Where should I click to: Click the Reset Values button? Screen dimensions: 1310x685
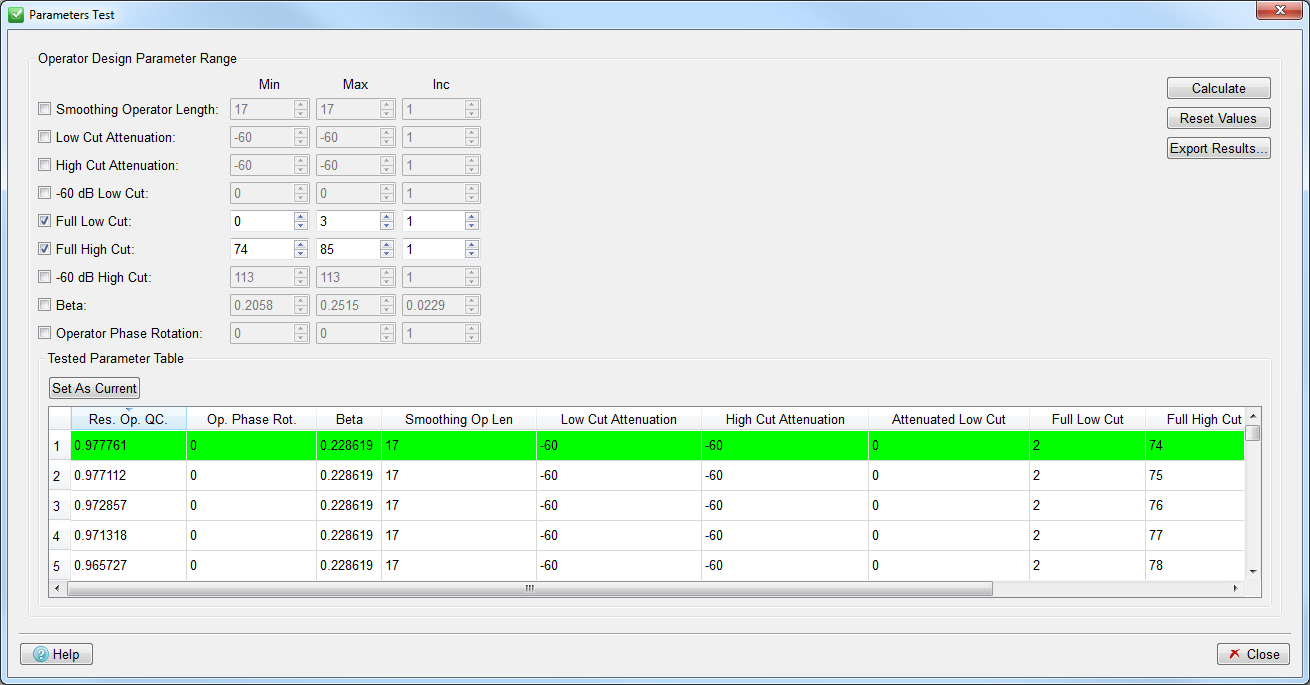(x=1218, y=118)
